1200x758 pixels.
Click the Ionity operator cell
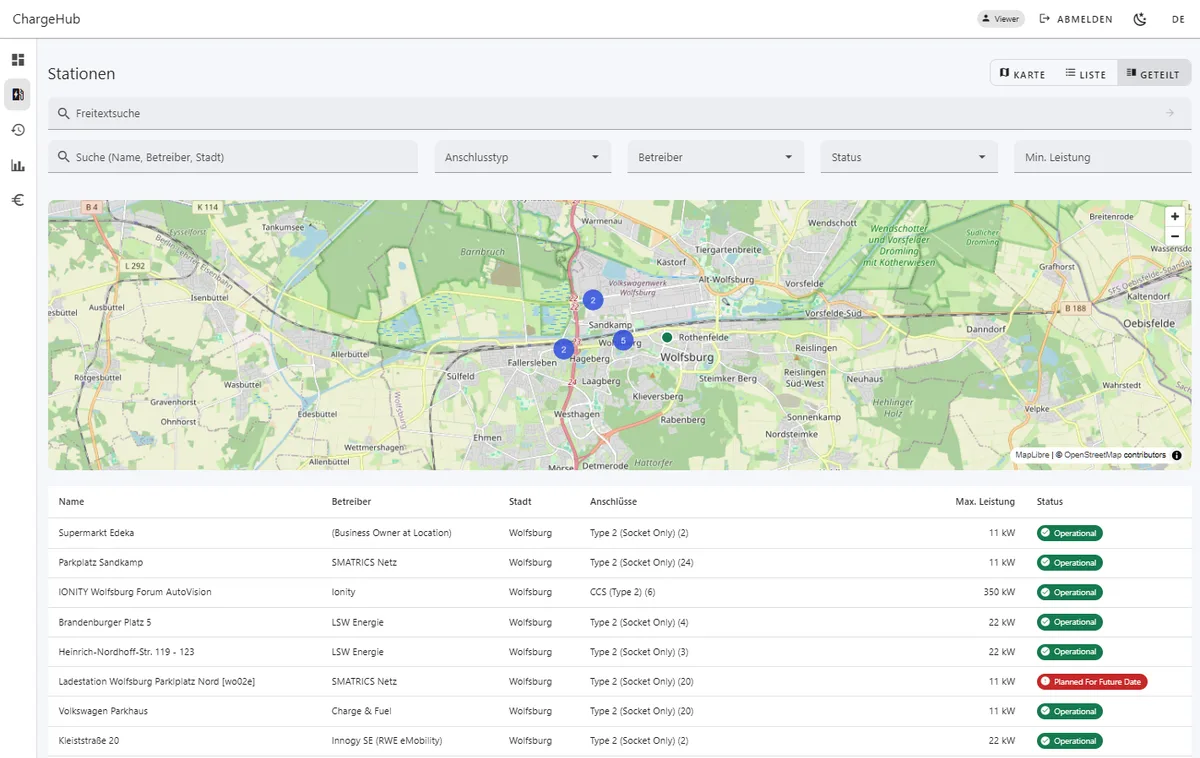point(343,592)
